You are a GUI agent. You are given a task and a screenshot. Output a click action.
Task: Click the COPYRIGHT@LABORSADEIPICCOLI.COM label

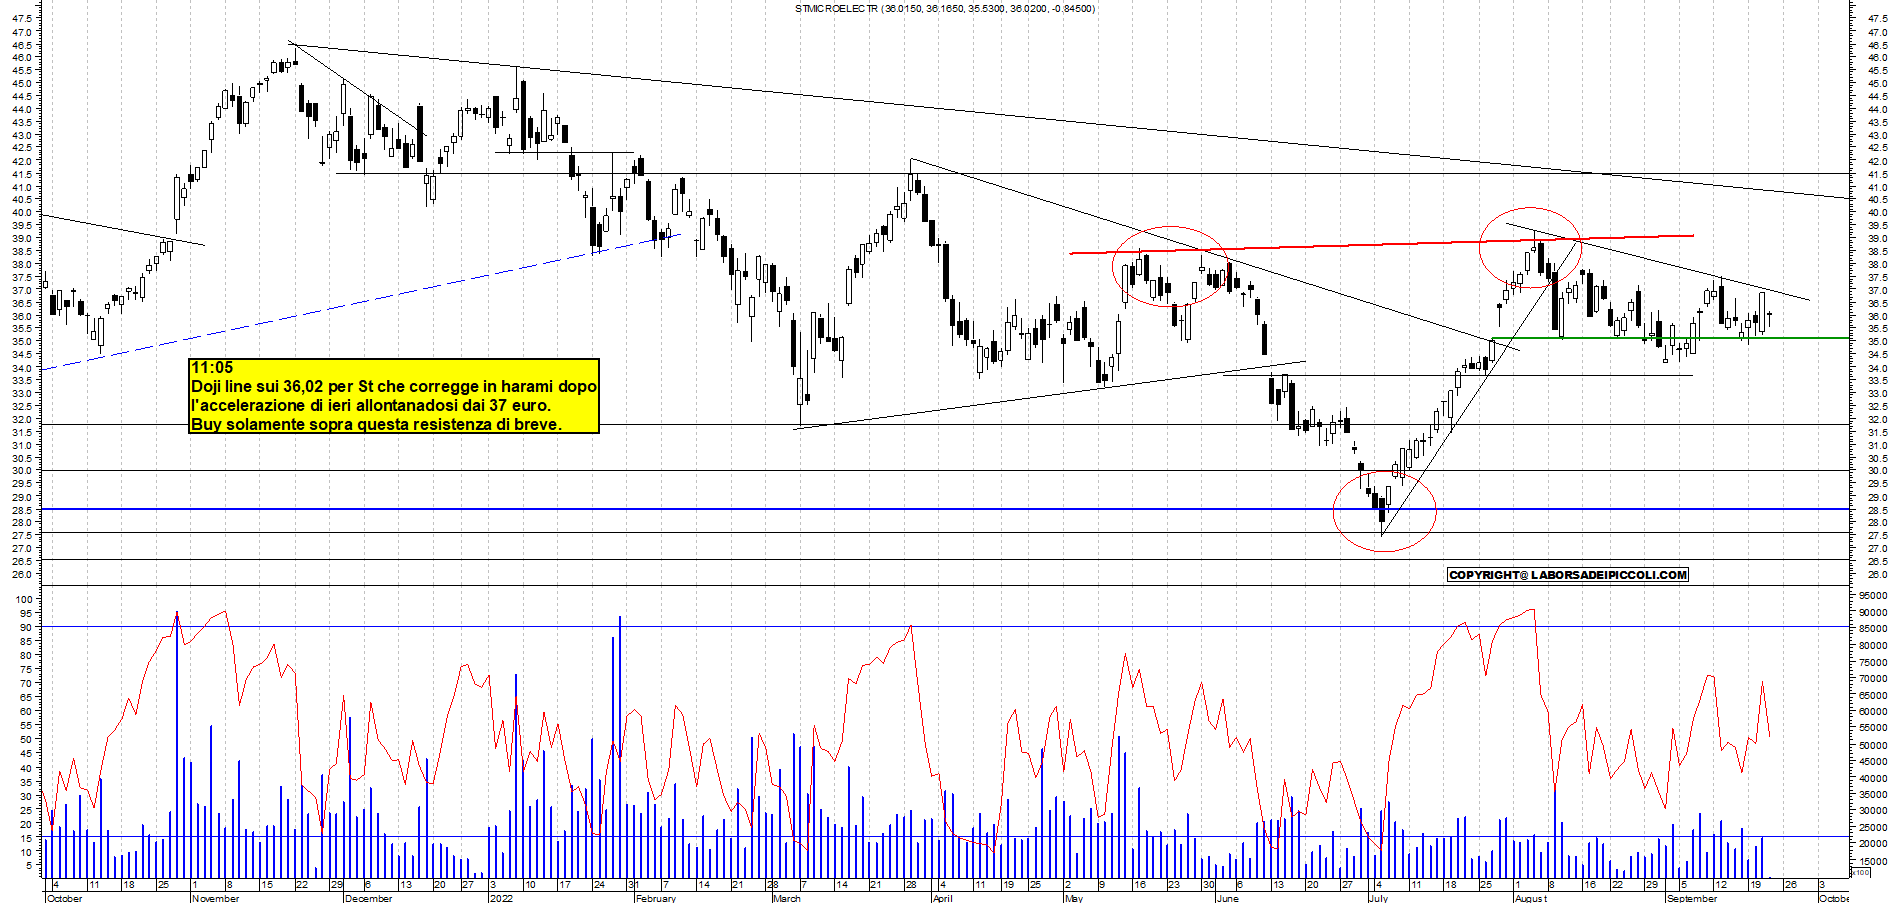1568,575
